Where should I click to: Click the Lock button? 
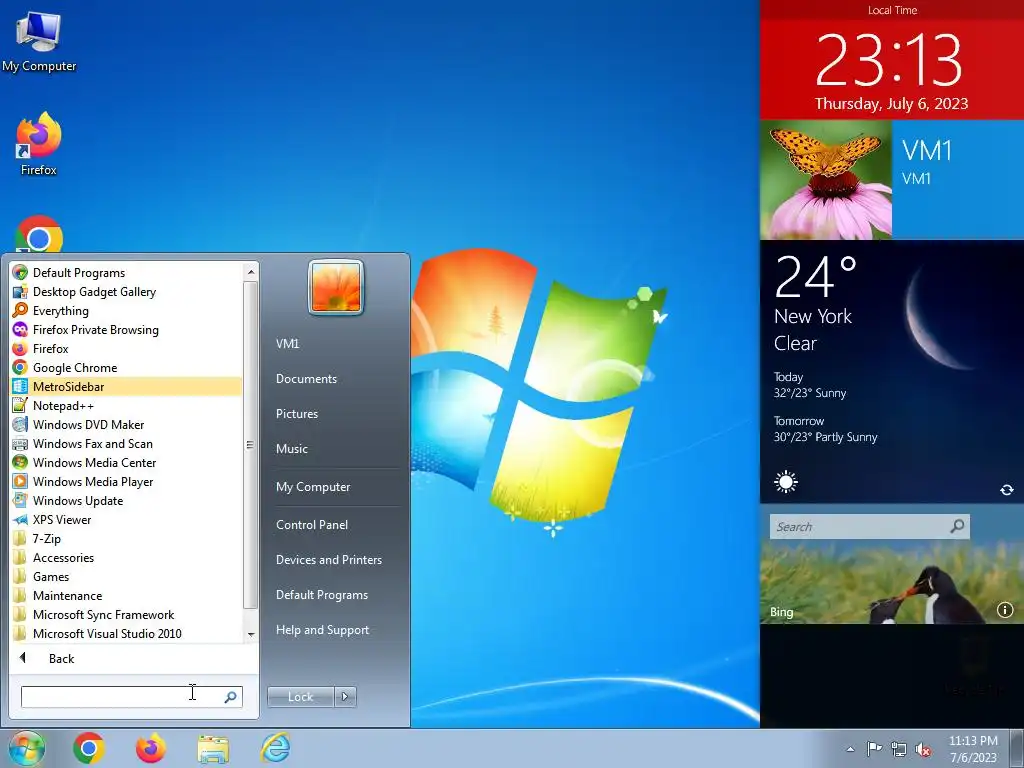300,697
